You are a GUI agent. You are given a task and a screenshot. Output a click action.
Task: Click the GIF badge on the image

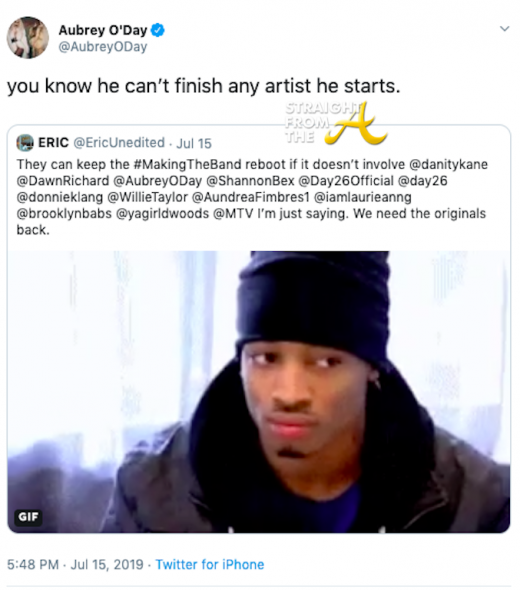pyautogui.click(x=29, y=517)
